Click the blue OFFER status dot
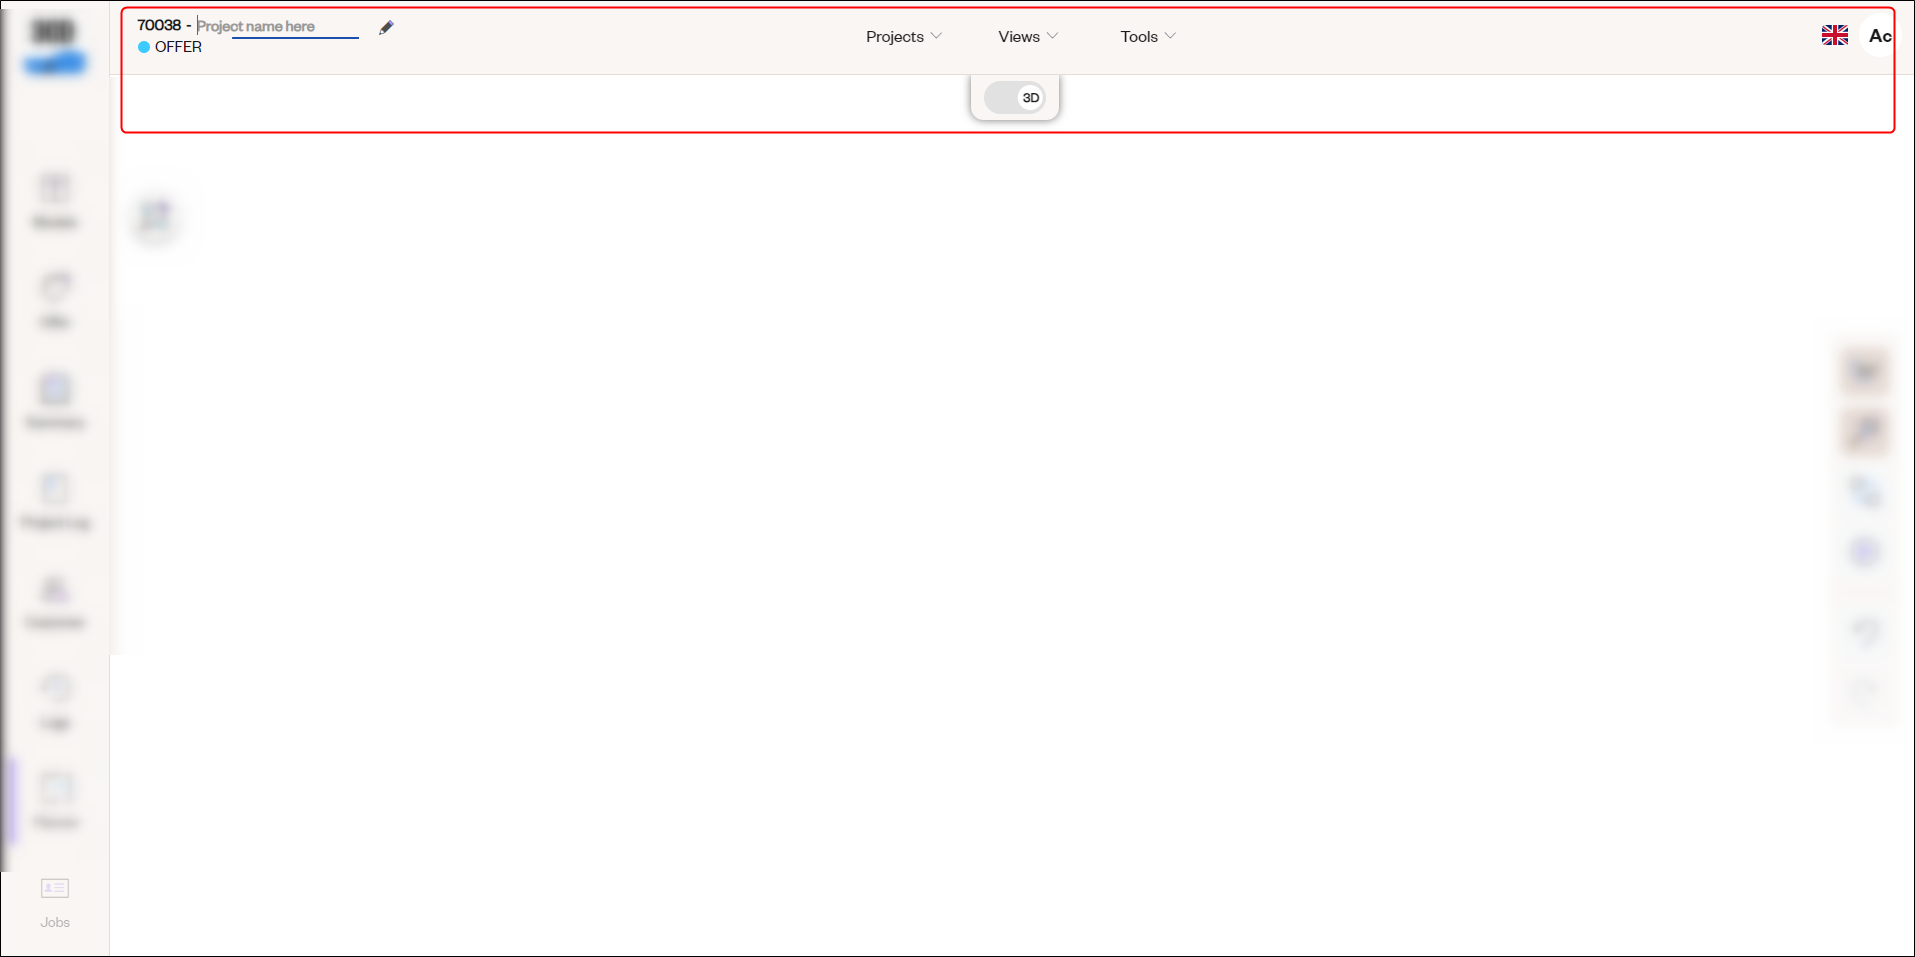This screenshot has height=957, width=1915. tap(144, 47)
